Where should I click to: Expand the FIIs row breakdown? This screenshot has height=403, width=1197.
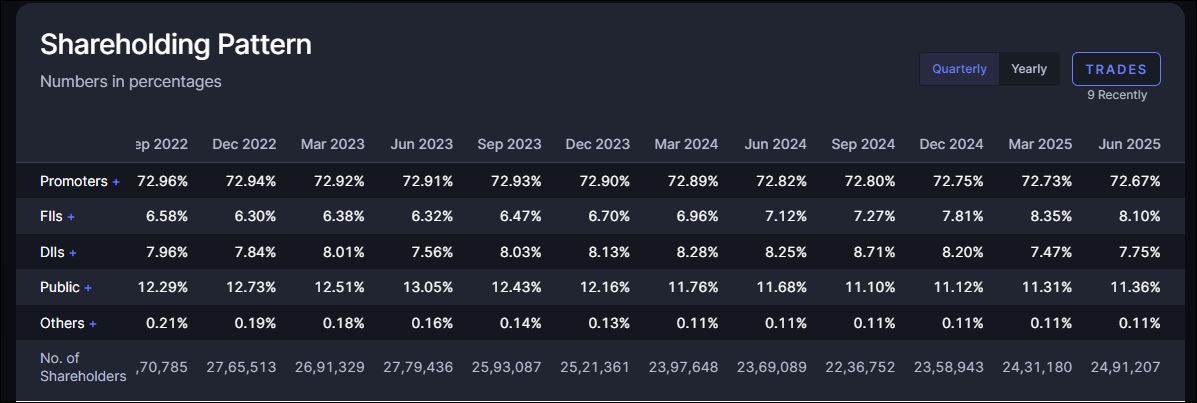pyautogui.click(x=71, y=217)
